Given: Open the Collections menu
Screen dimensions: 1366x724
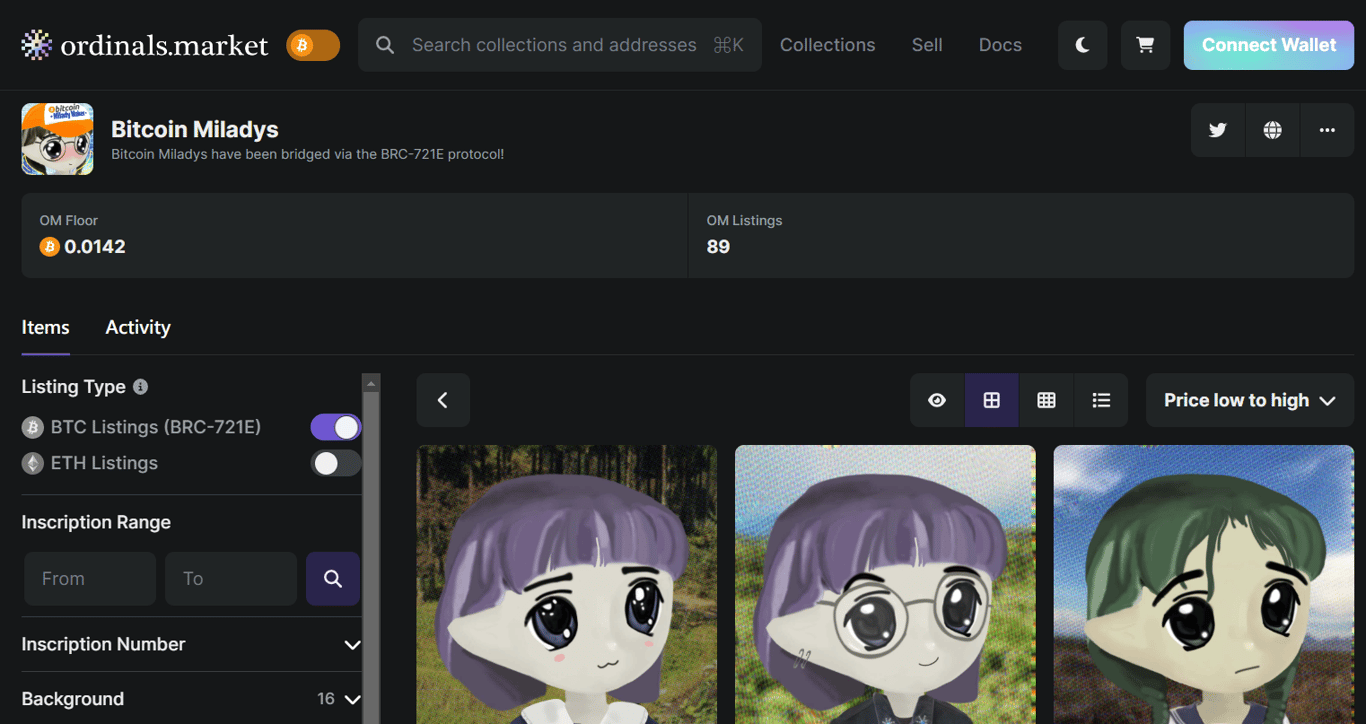Looking at the screenshot, I should [827, 45].
